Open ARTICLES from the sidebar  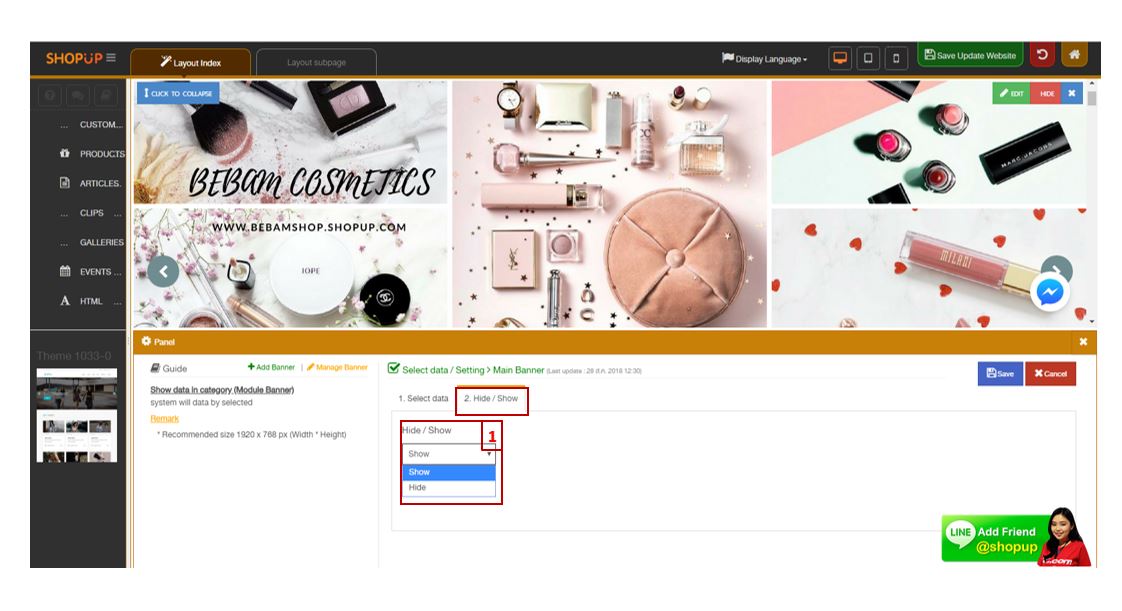[x=91, y=183]
